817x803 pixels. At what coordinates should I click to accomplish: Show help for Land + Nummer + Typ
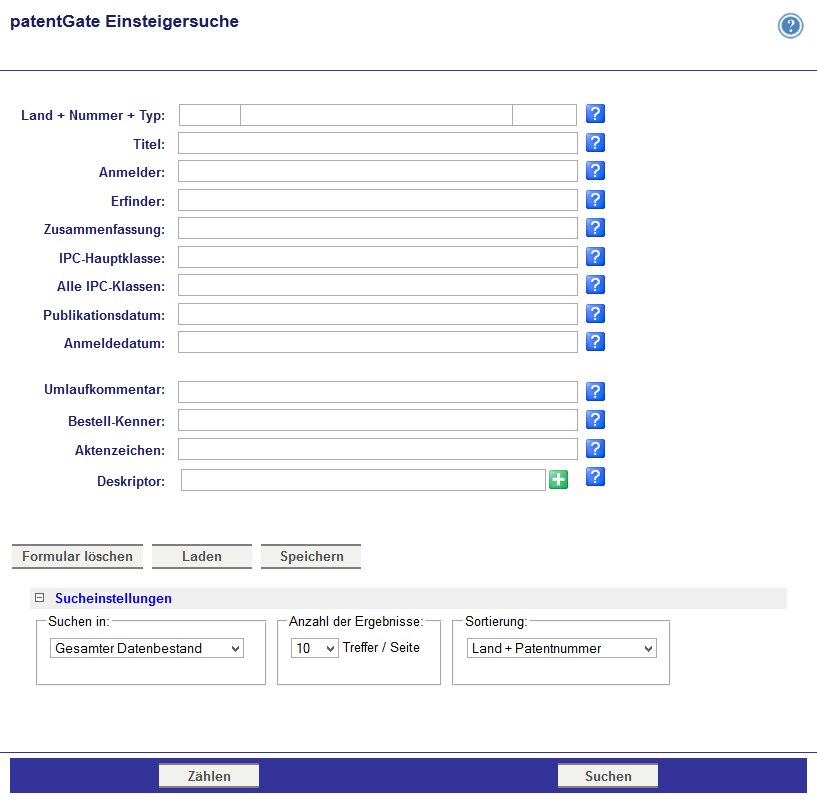[x=595, y=114]
